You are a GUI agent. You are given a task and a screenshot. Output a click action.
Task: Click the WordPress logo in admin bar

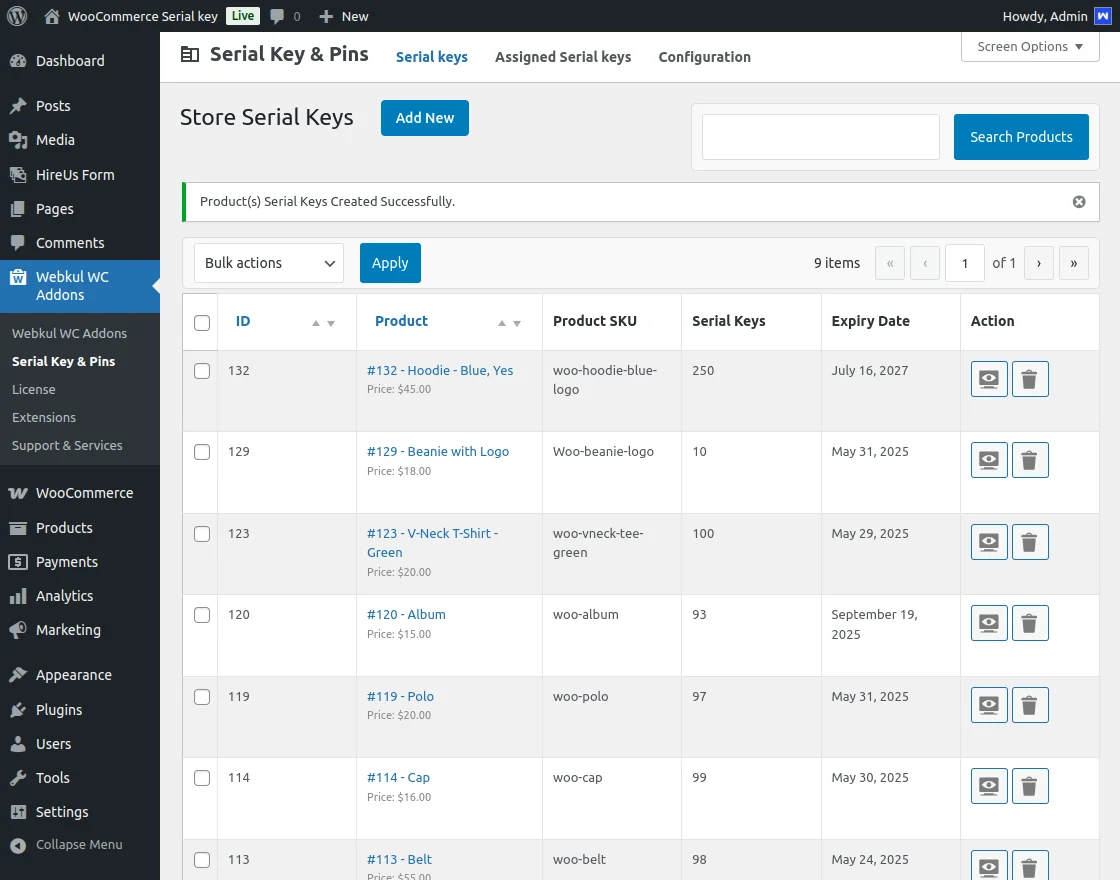click(16, 16)
